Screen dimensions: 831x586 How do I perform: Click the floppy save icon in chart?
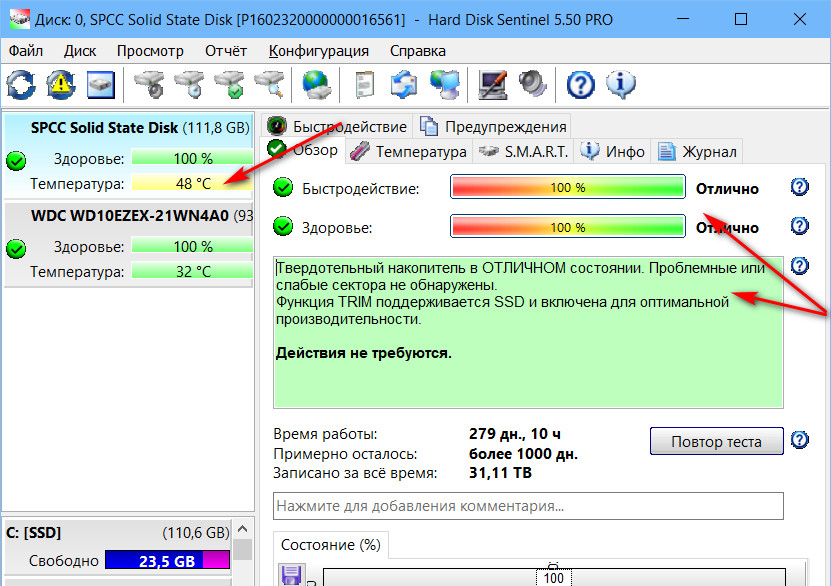(293, 576)
